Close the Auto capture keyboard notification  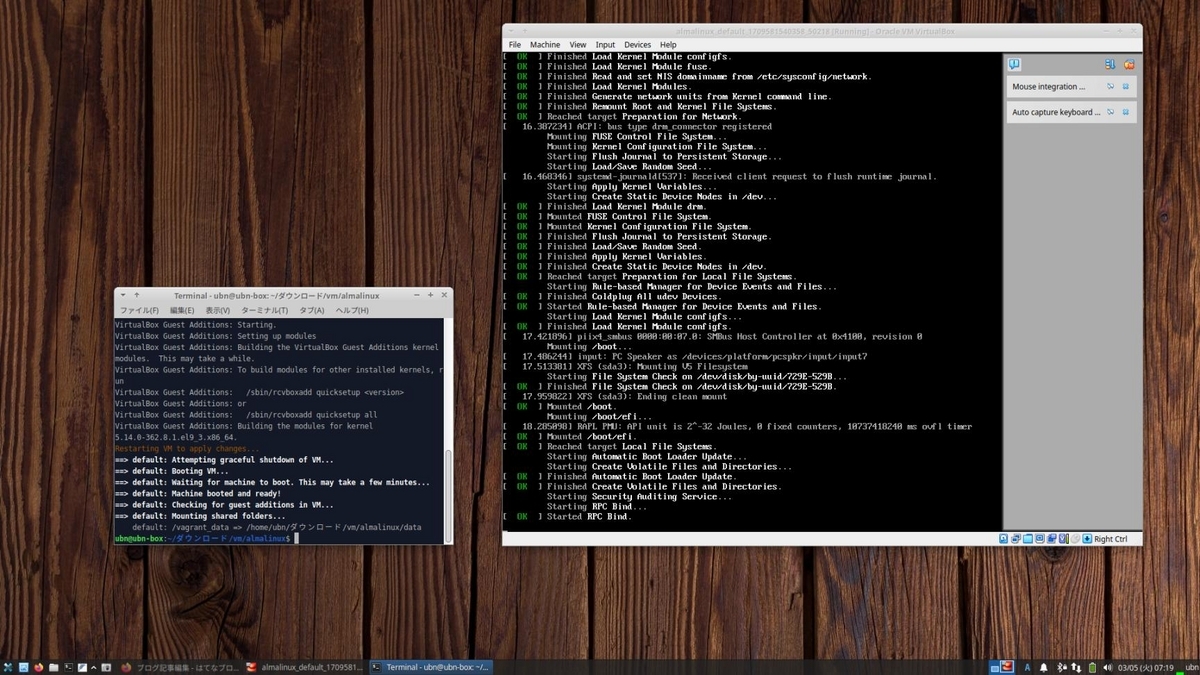1126,111
